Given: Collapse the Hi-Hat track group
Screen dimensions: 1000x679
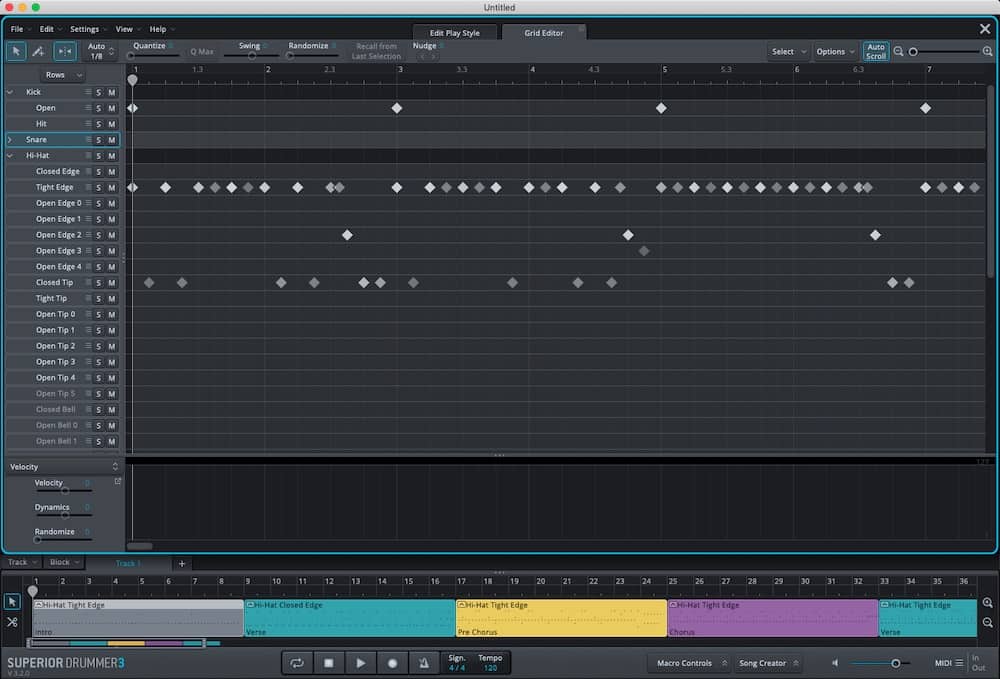Looking at the screenshot, I should 9,155.
